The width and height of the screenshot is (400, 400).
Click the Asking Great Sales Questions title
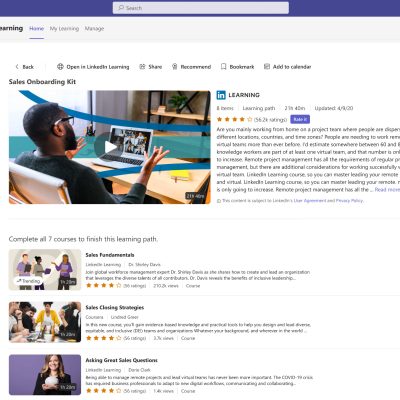coord(121,360)
